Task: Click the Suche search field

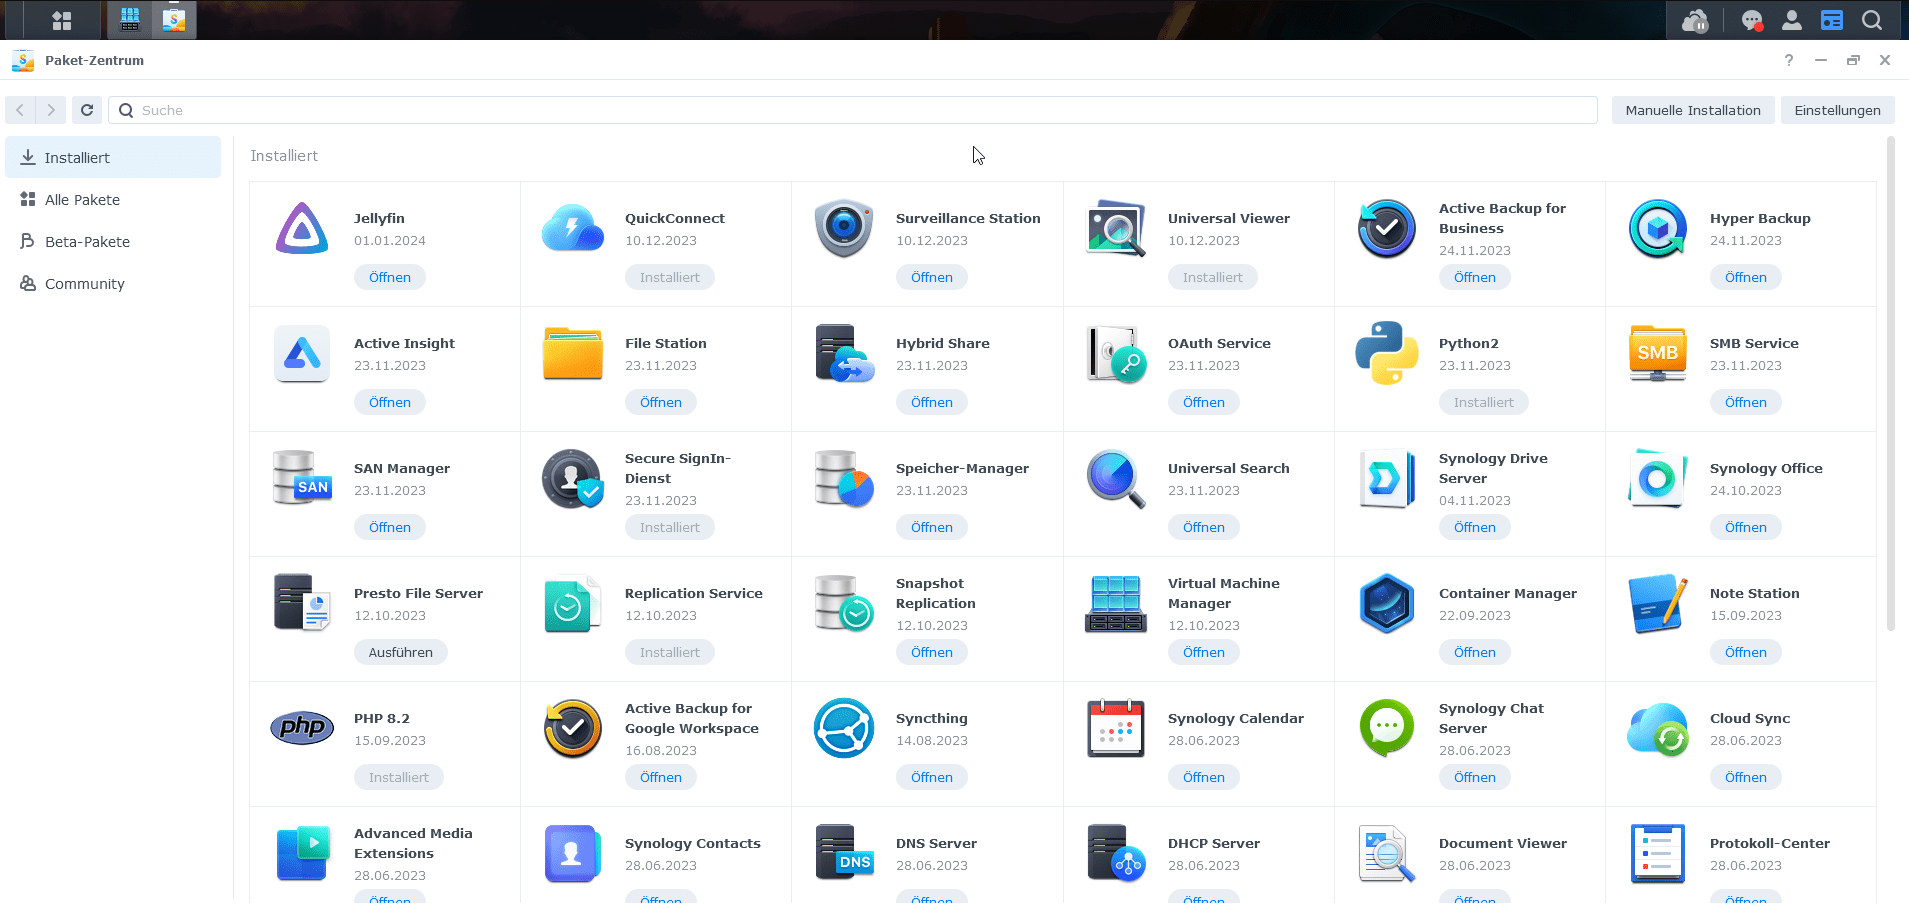Action: click(x=853, y=110)
